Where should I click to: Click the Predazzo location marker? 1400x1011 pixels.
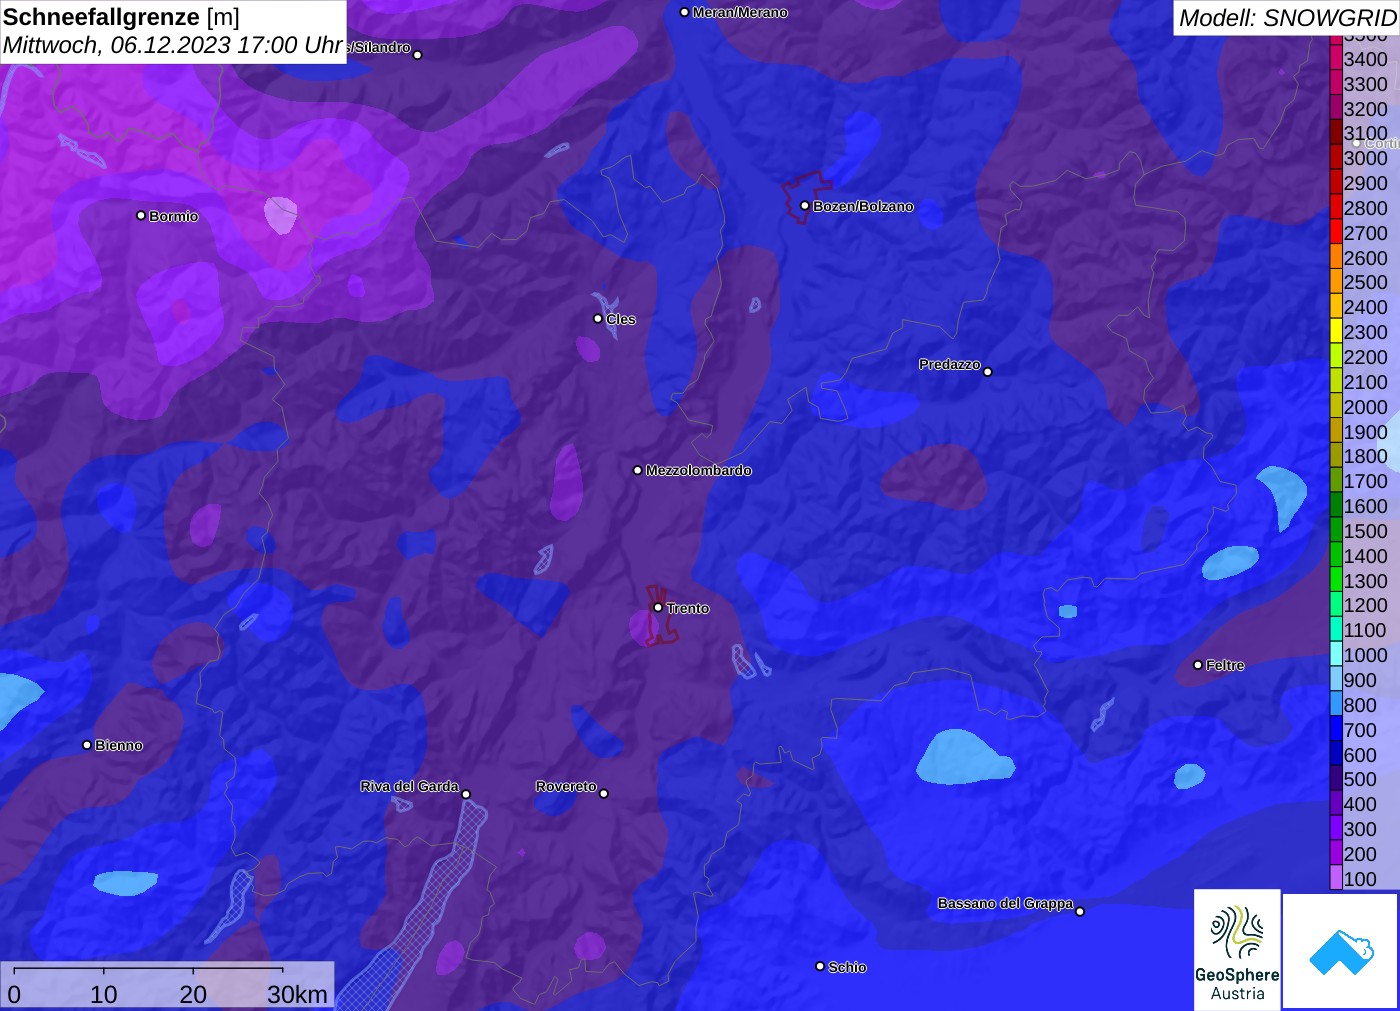coord(988,372)
